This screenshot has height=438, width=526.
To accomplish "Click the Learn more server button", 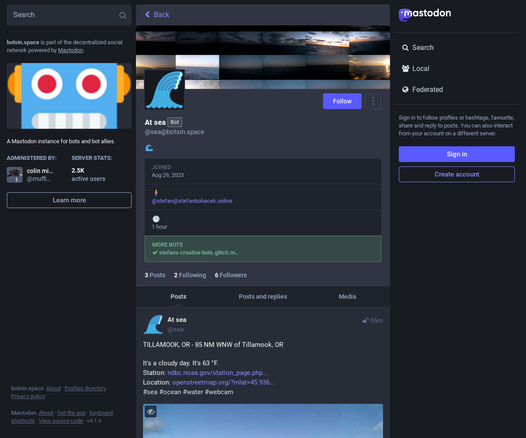I will click(69, 200).
